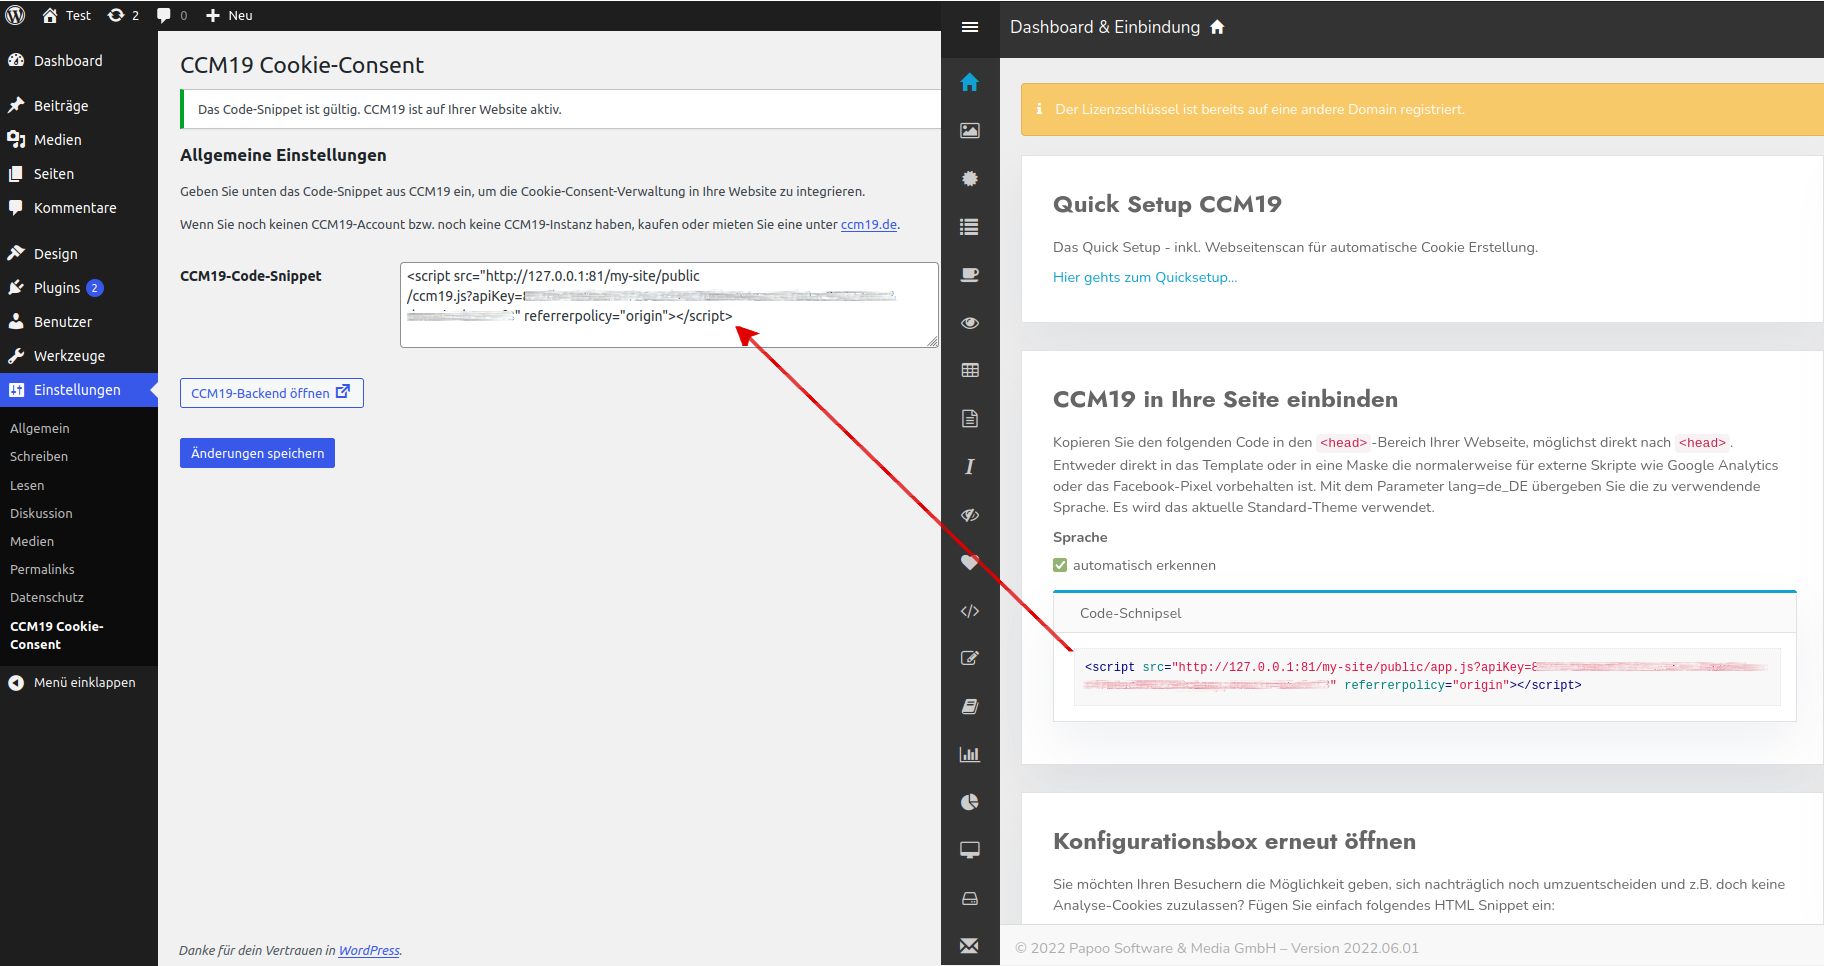This screenshot has height=966, width=1824.
Task: Select the code </> icon in the right sidebar
Action: (x=969, y=611)
